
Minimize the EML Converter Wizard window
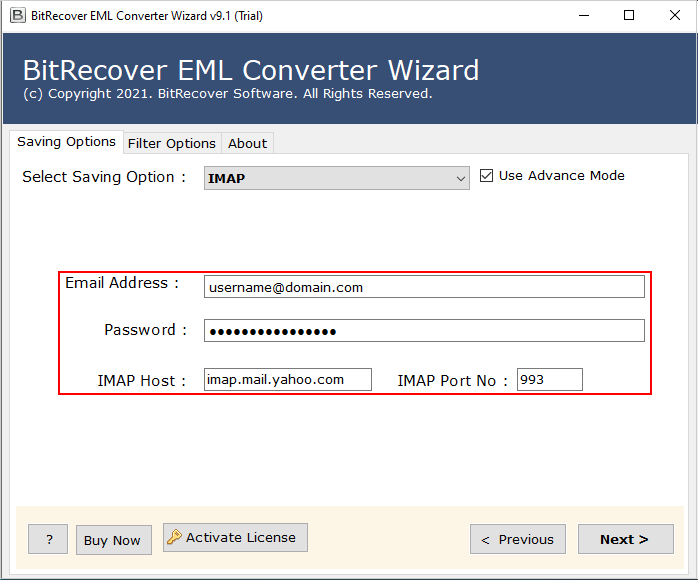click(x=583, y=15)
